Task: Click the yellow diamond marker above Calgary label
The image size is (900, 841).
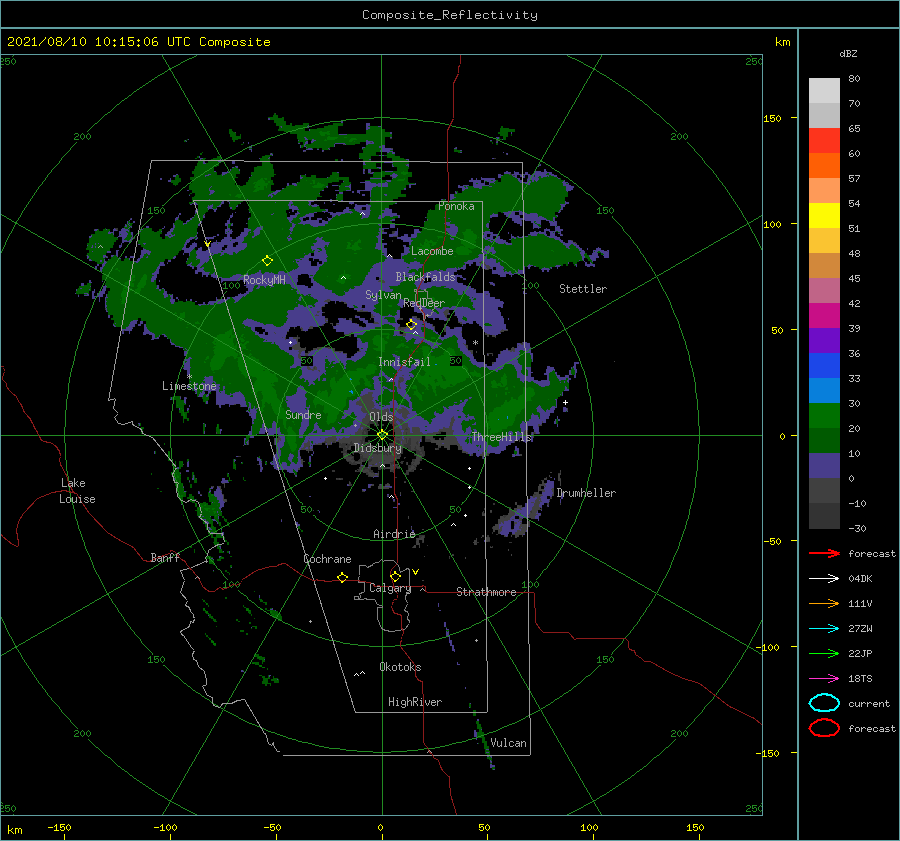Action: pos(395,576)
